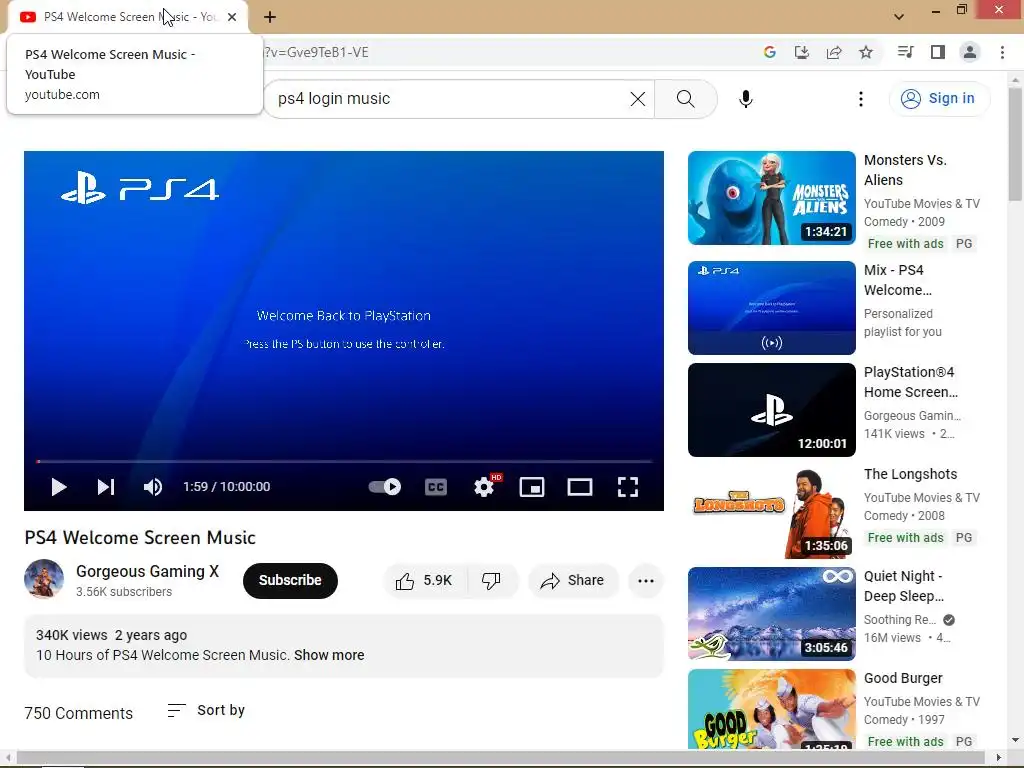The height and width of the screenshot is (768, 1024).
Task: Click the search magnifier button
Action: coord(686,99)
